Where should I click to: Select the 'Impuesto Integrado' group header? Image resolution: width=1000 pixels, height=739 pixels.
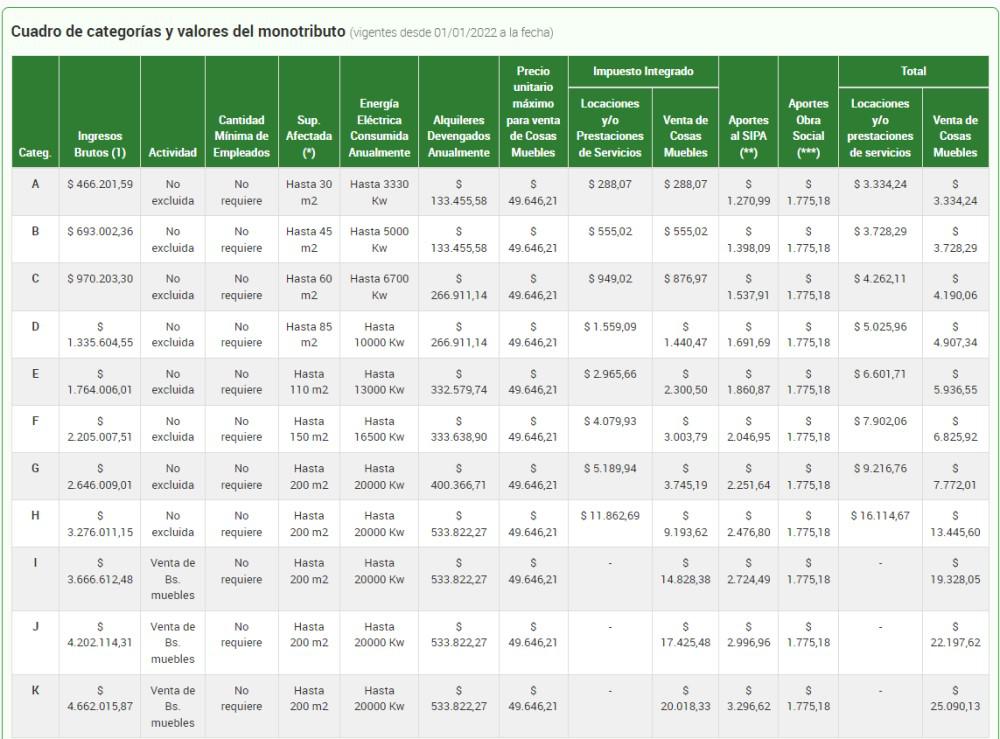point(642,71)
